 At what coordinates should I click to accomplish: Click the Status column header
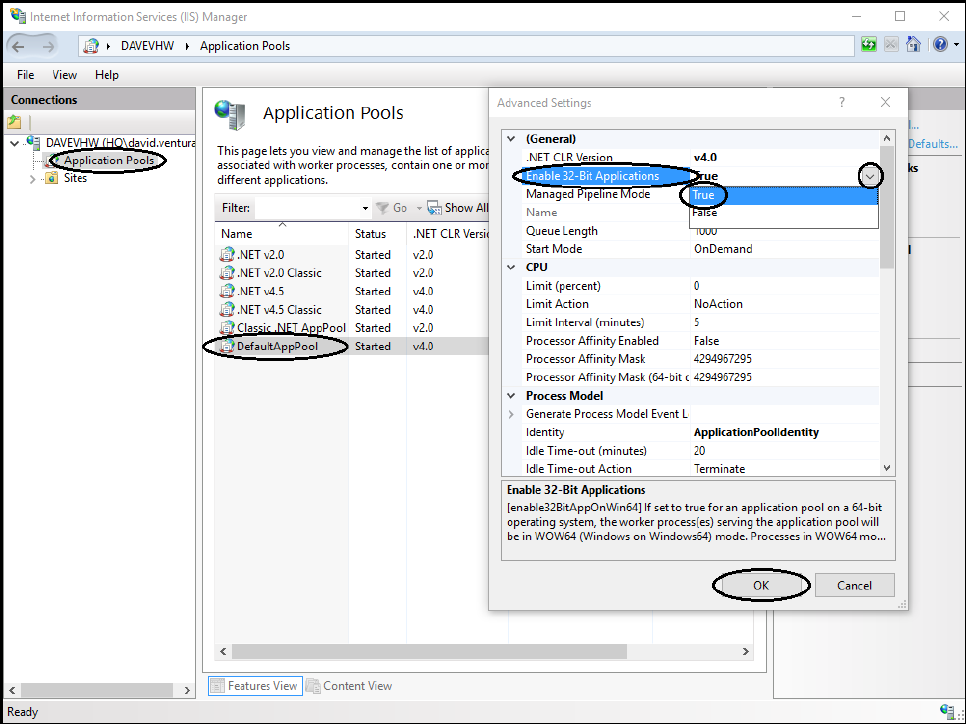coord(377,234)
